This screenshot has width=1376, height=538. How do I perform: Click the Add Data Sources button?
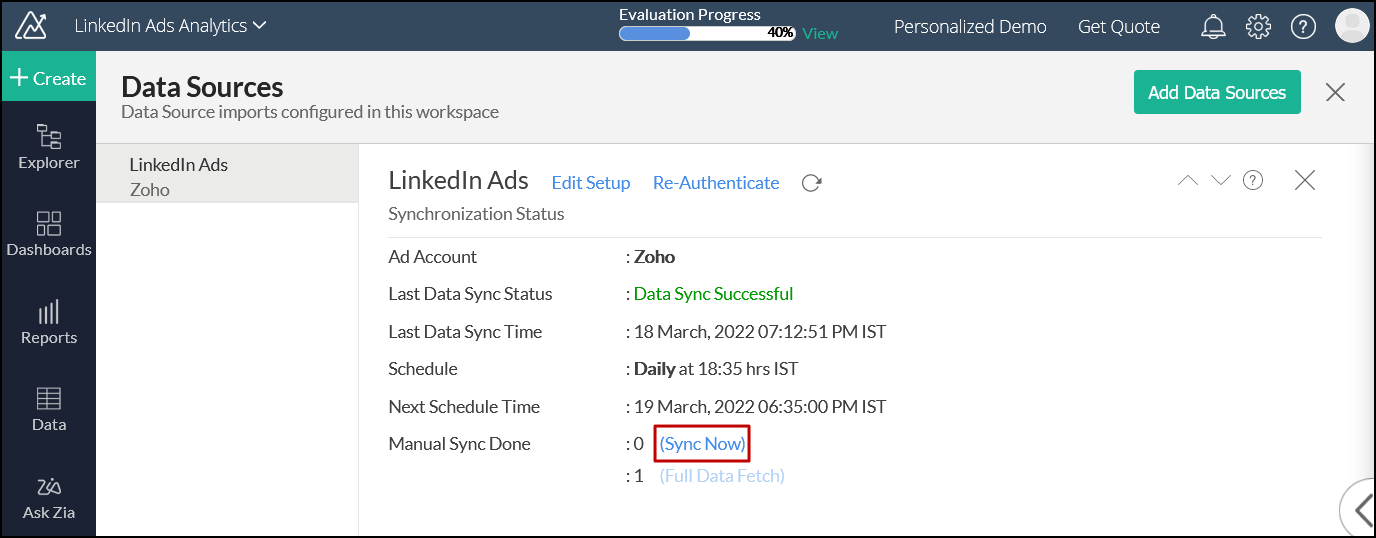point(1216,92)
